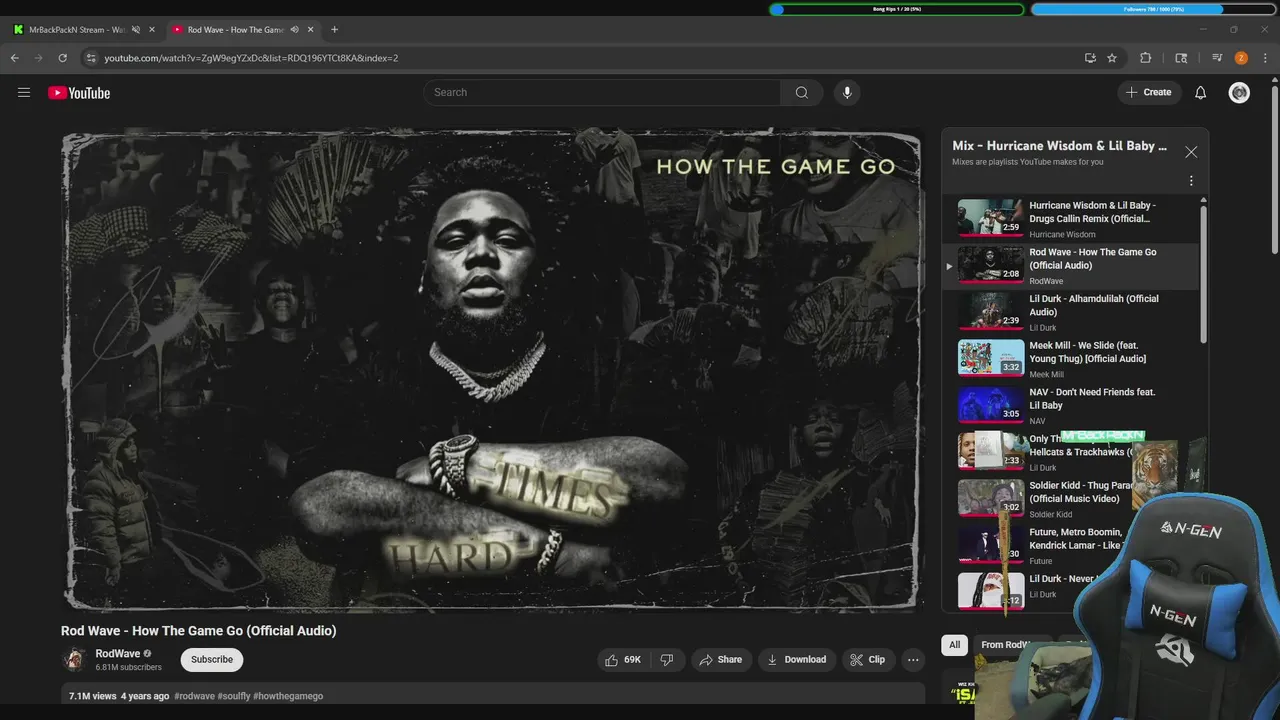Click the video player to pause

pos(492,369)
